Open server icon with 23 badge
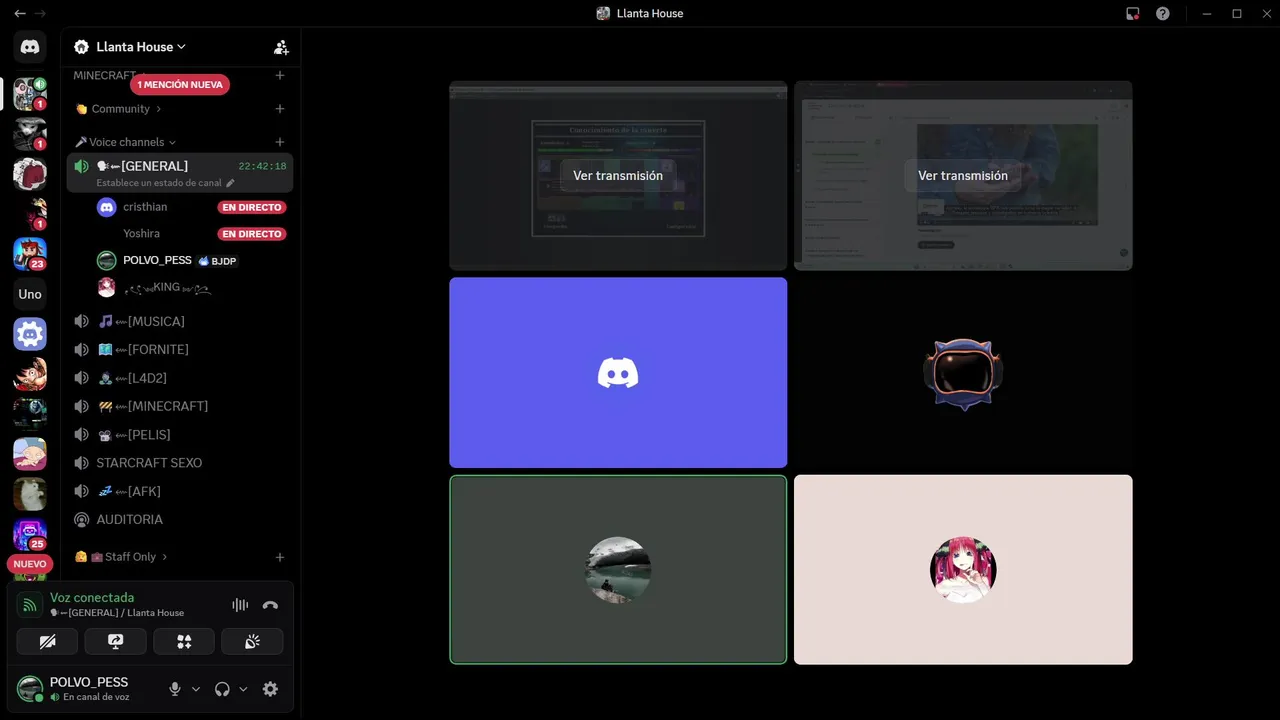 [x=30, y=254]
